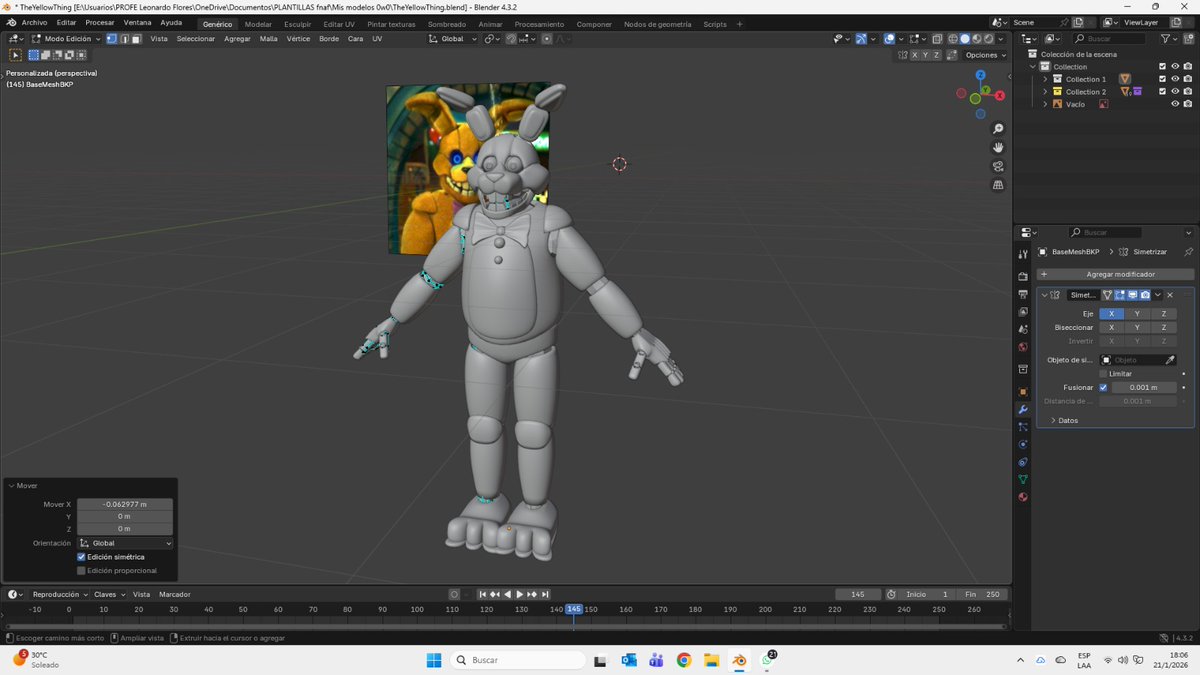Image resolution: width=1200 pixels, height=675 pixels.
Task: Select edge selection mode icon
Action: click(124, 39)
